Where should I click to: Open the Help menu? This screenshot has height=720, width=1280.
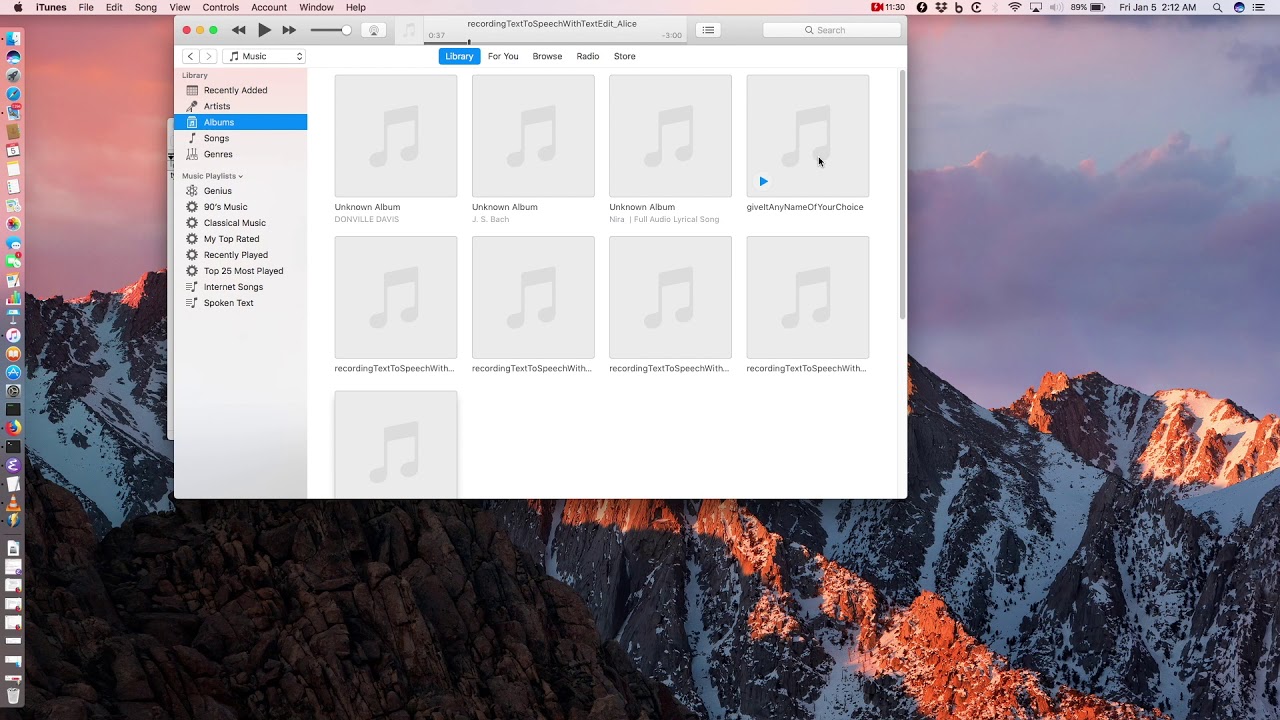click(x=356, y=7)
